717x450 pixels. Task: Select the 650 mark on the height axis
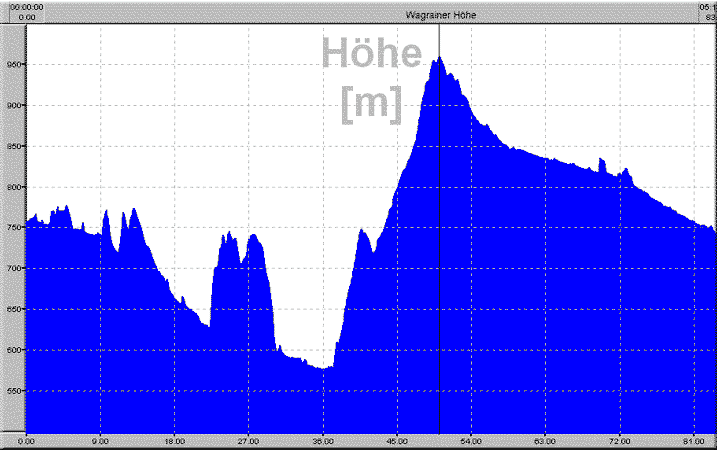click(x=11, y=309)
